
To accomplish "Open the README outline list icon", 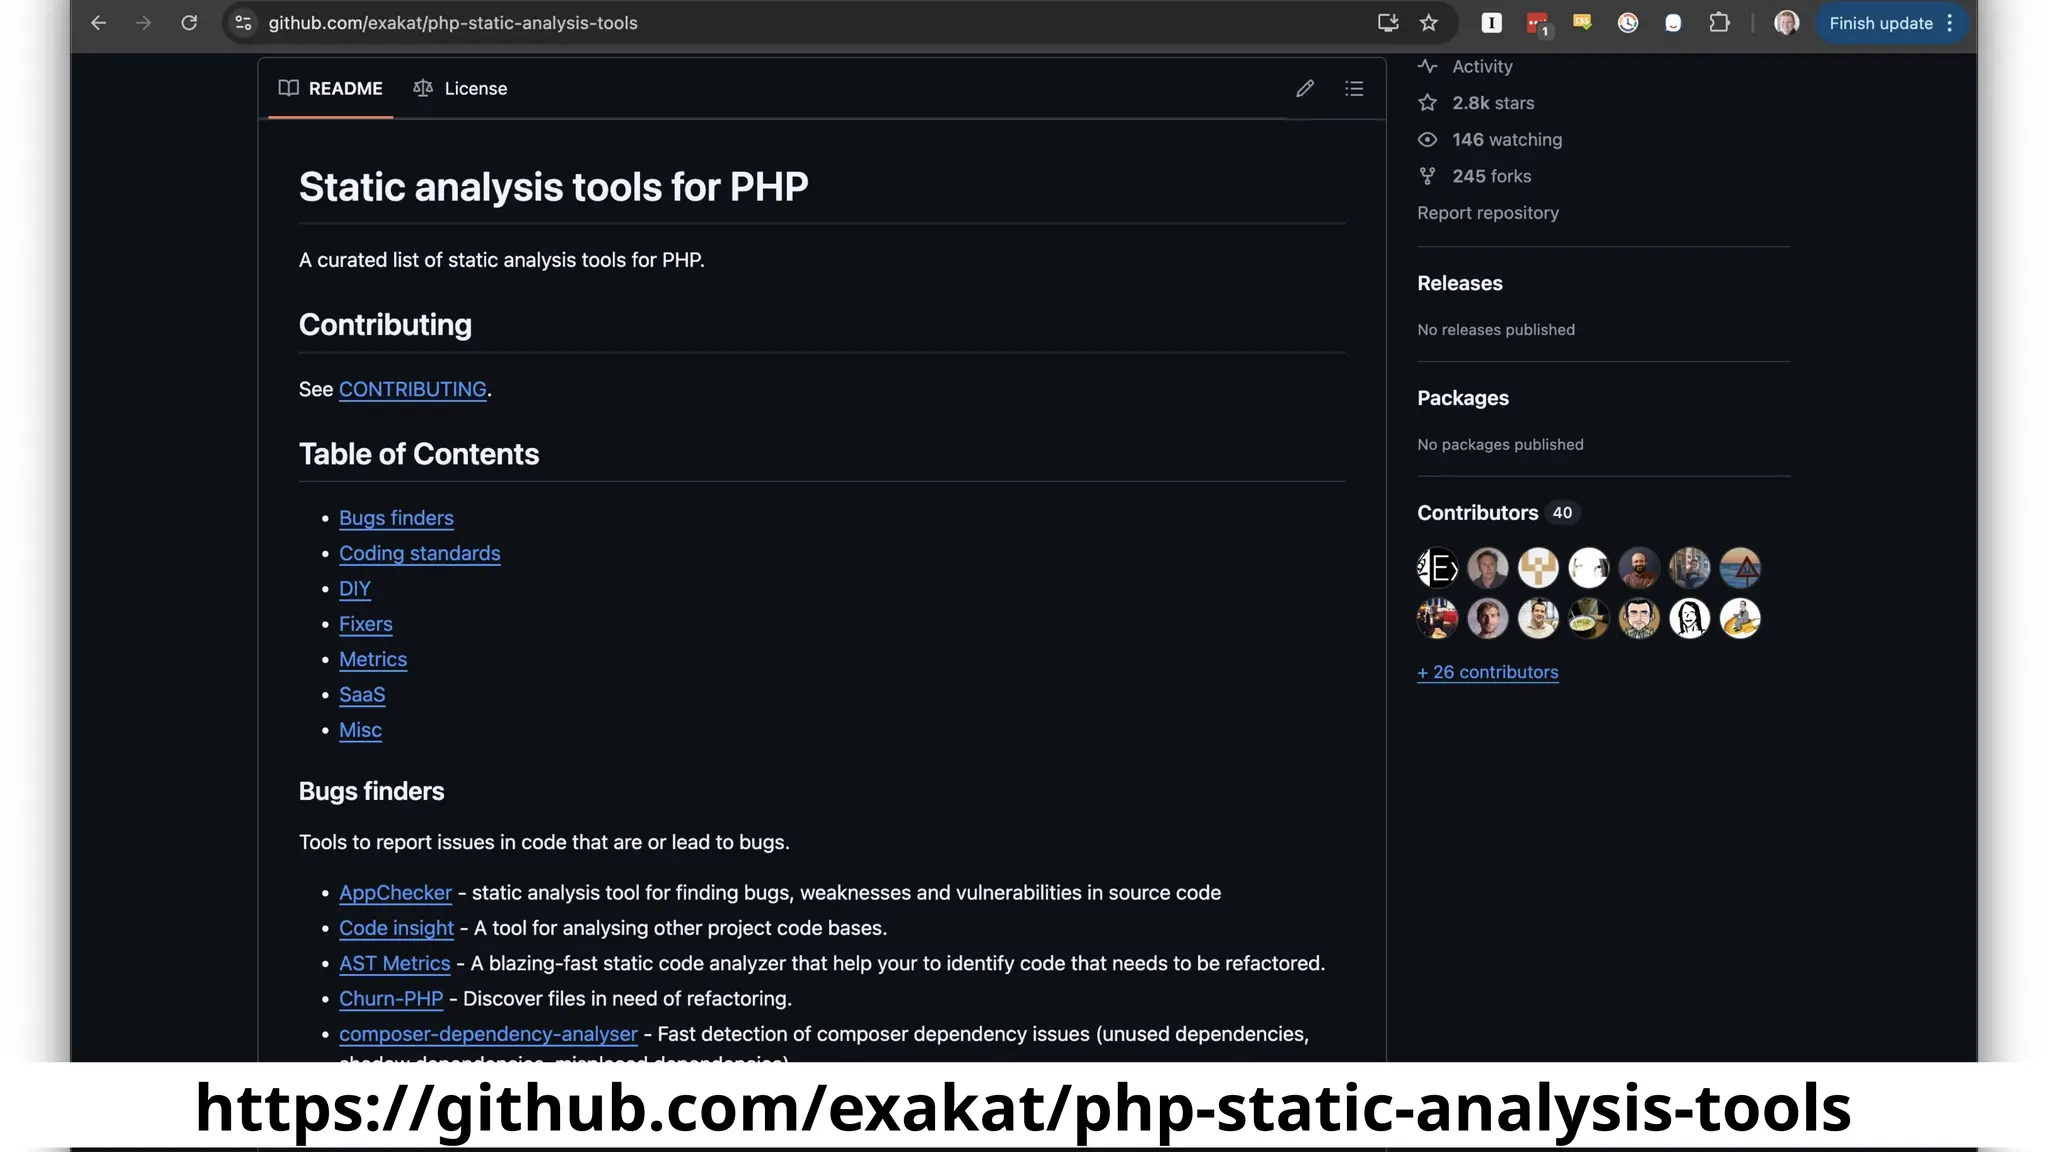I will 1354,88.
